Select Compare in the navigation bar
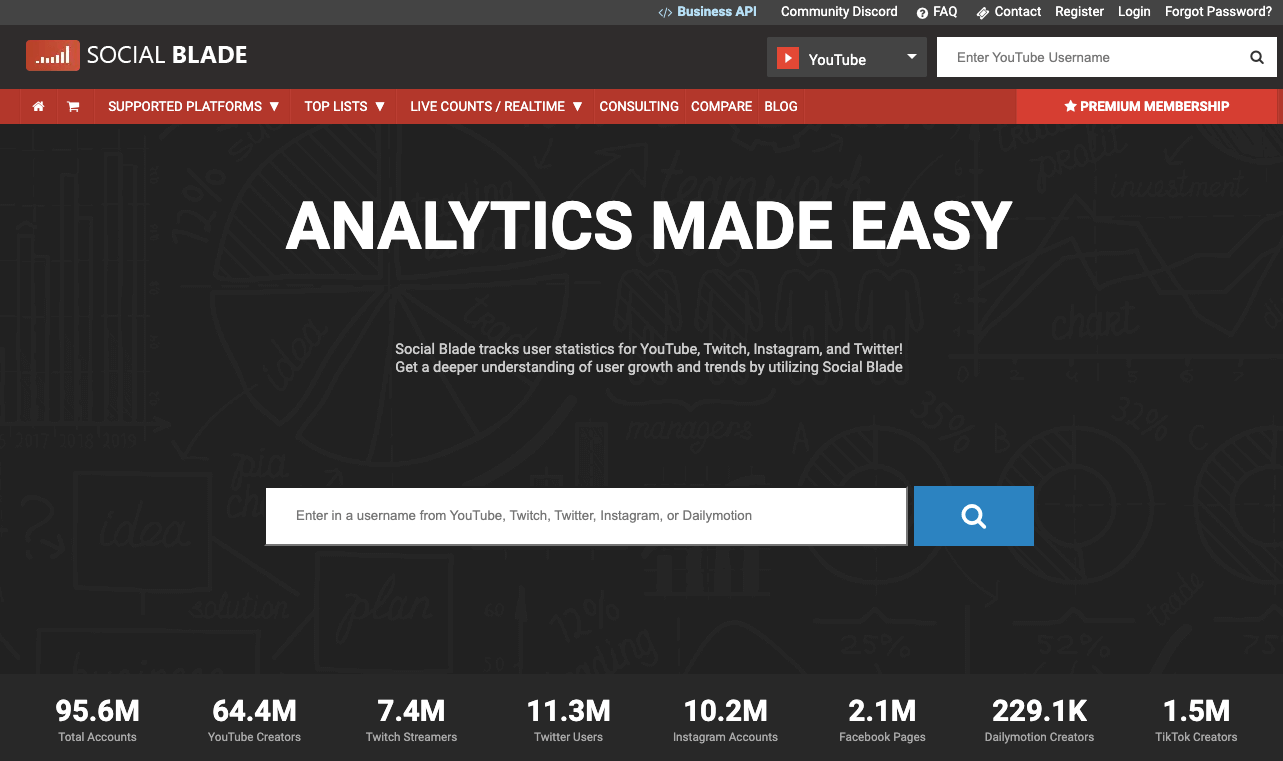This screenshot has width=1283, height=761. click(721, 106)
